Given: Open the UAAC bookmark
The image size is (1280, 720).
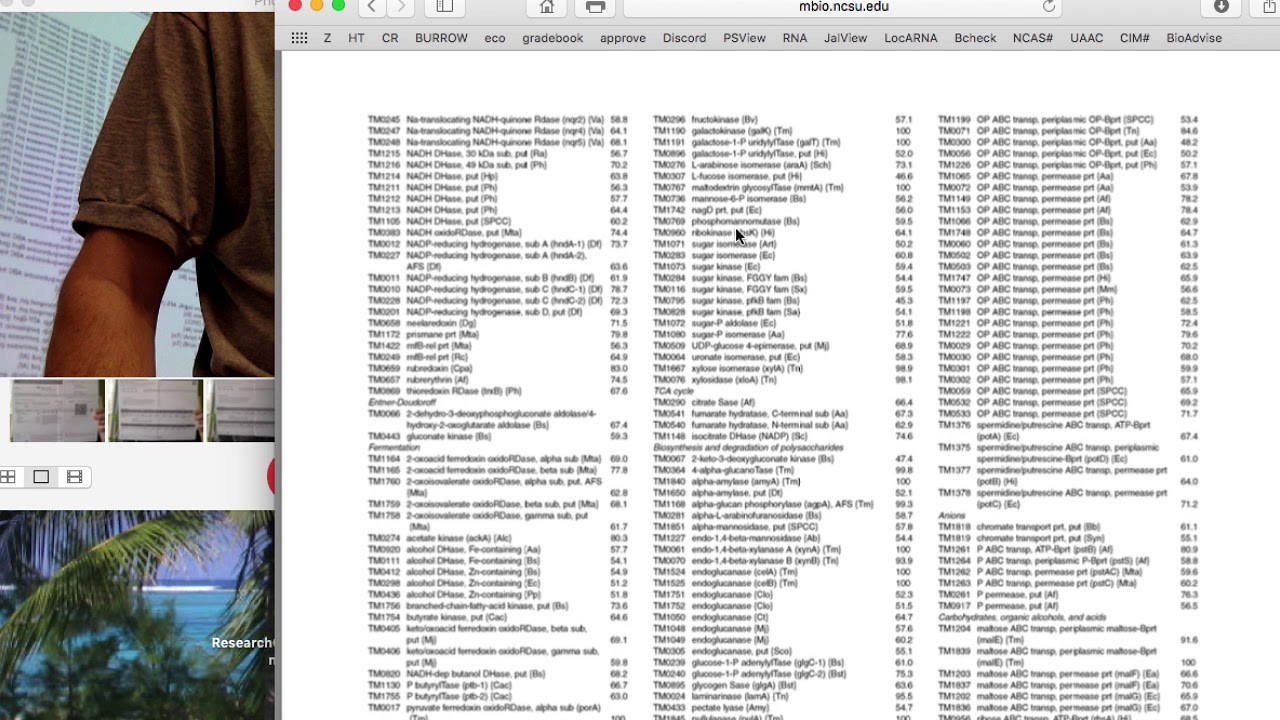Looking at the screenshot, I should (x=1087, y=38).
